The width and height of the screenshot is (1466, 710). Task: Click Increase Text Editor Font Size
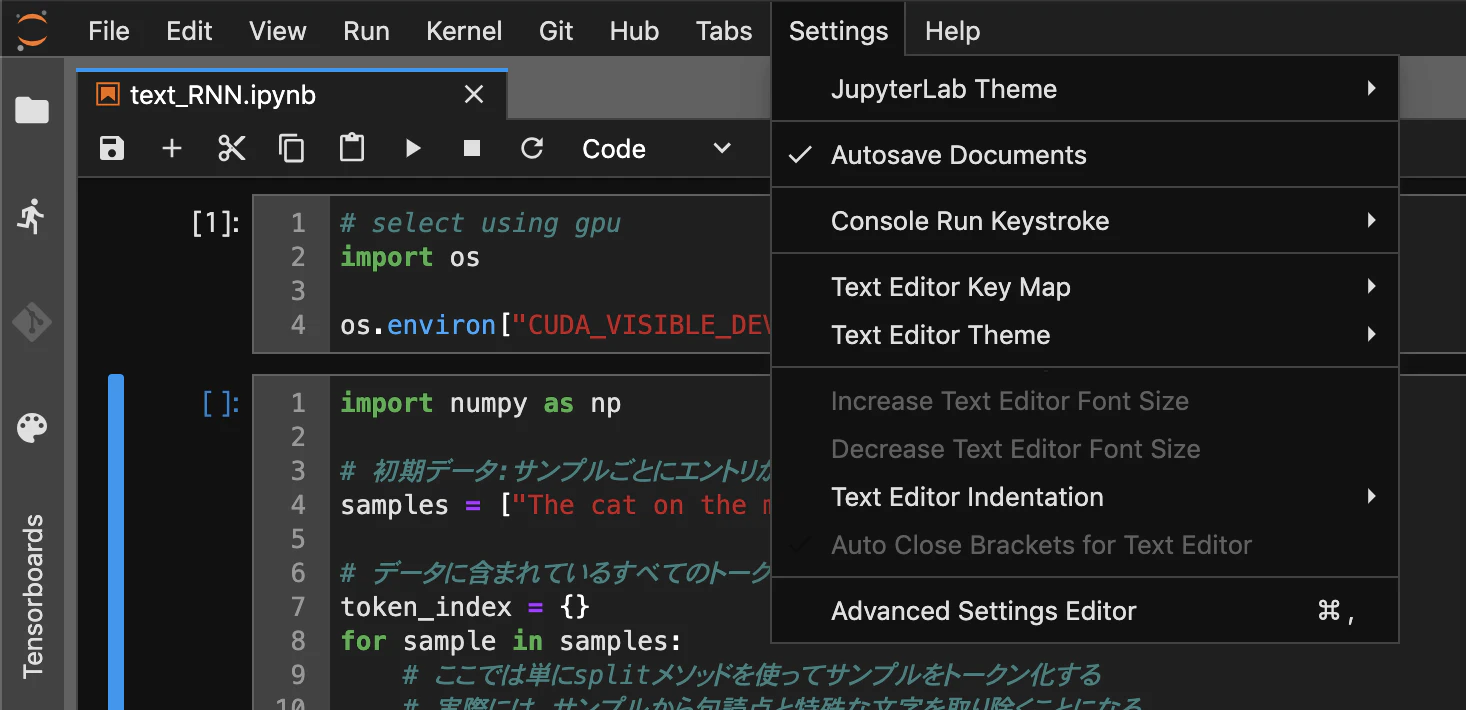point(1084,401)
